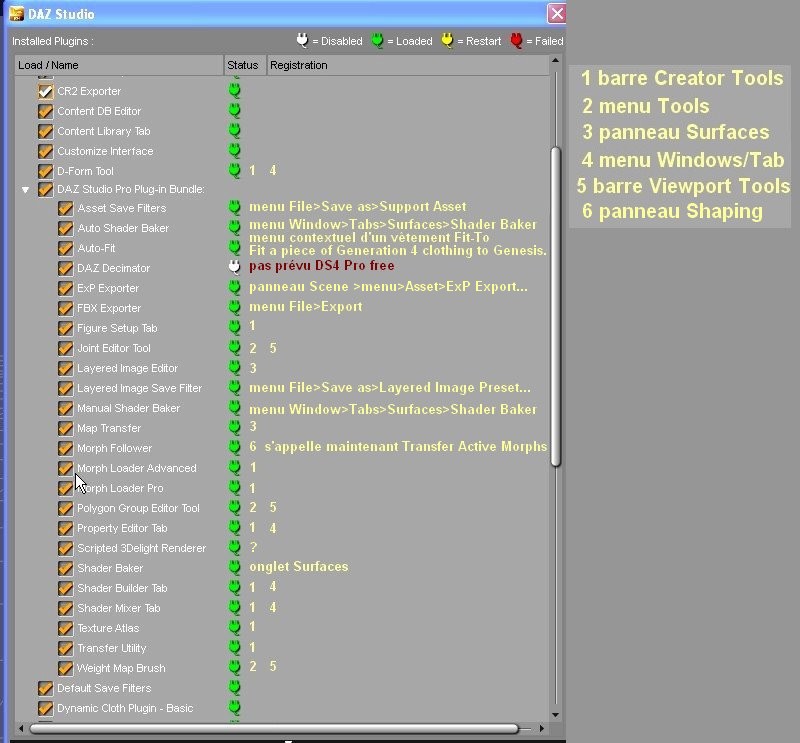Screen dimensions: 800x743
Task: Click the vertical scrollbar thumb of the plugin list
Action: point(556,306)
